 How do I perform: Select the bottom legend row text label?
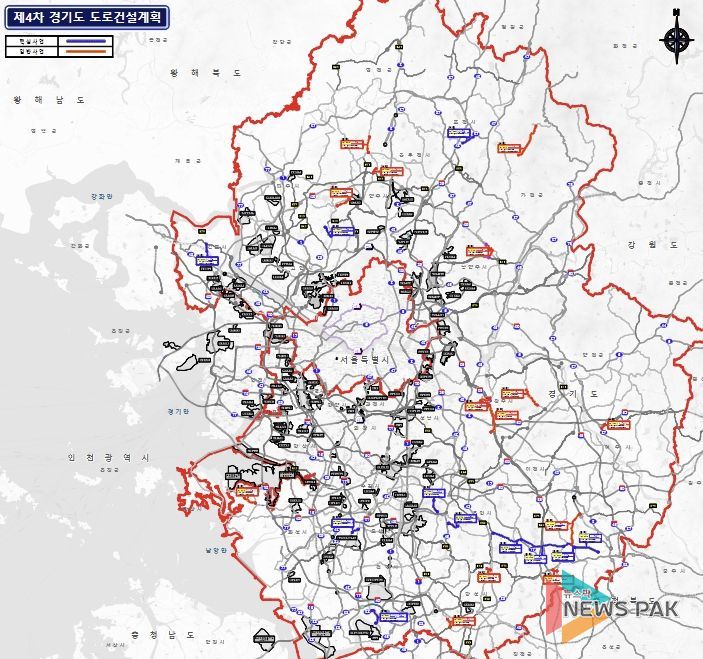coord(32,51)
